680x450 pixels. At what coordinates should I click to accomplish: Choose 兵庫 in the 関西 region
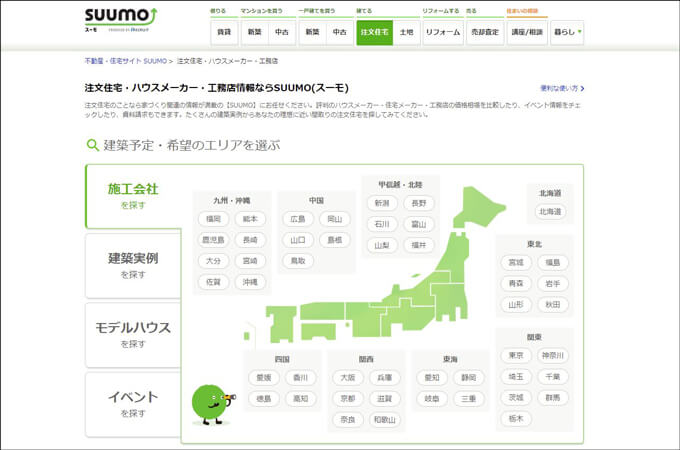click(385, 378)
